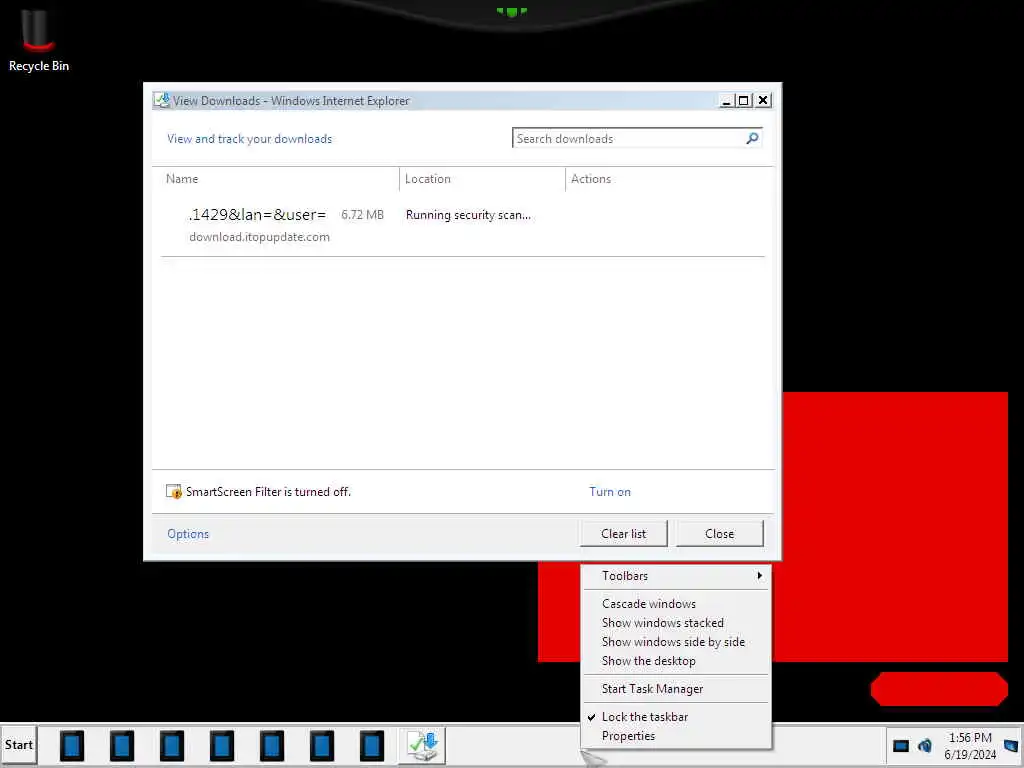
Task: Click the Start button
Action: (18, 745)
